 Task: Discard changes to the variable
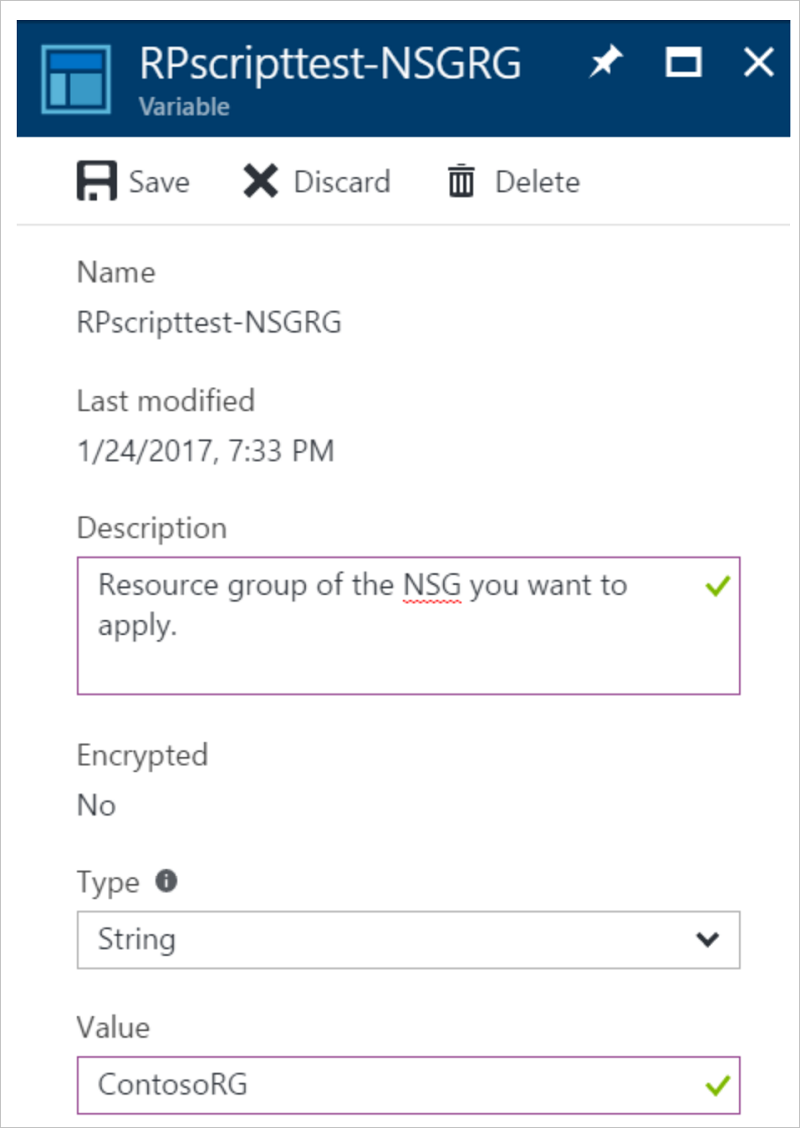click(x=315, y=180)
